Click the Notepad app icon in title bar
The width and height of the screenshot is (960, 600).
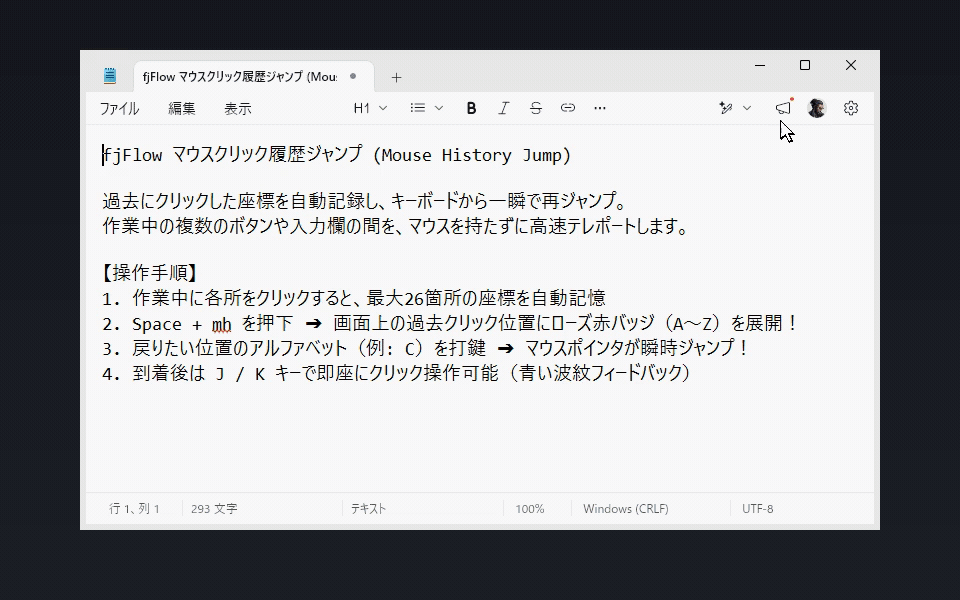click(110, 76)
